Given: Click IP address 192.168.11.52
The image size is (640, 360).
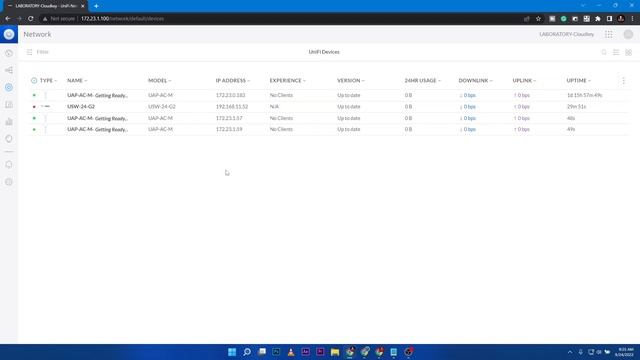Looking at the screenshot, I should [x=231, y=107].
